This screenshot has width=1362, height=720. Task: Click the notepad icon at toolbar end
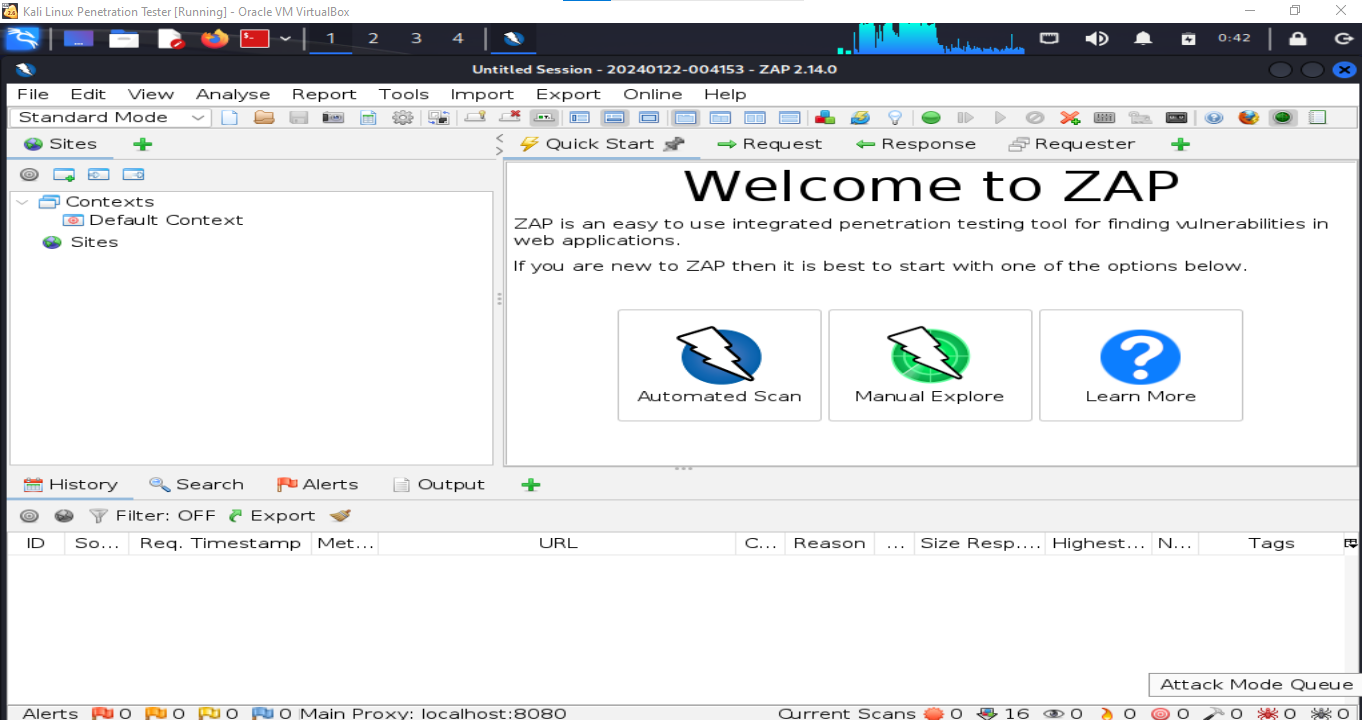click(1318, 118)
